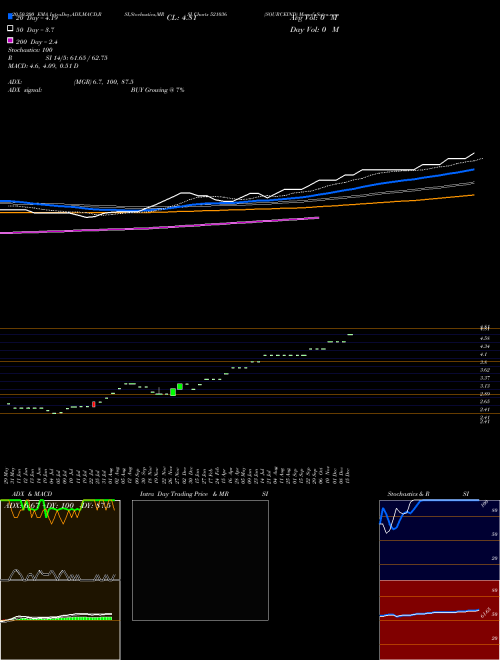This screenshot has width=500, height=660.
Task: Click the 'Avg Vol: 0 M' readout
Action: click(314, 18)
